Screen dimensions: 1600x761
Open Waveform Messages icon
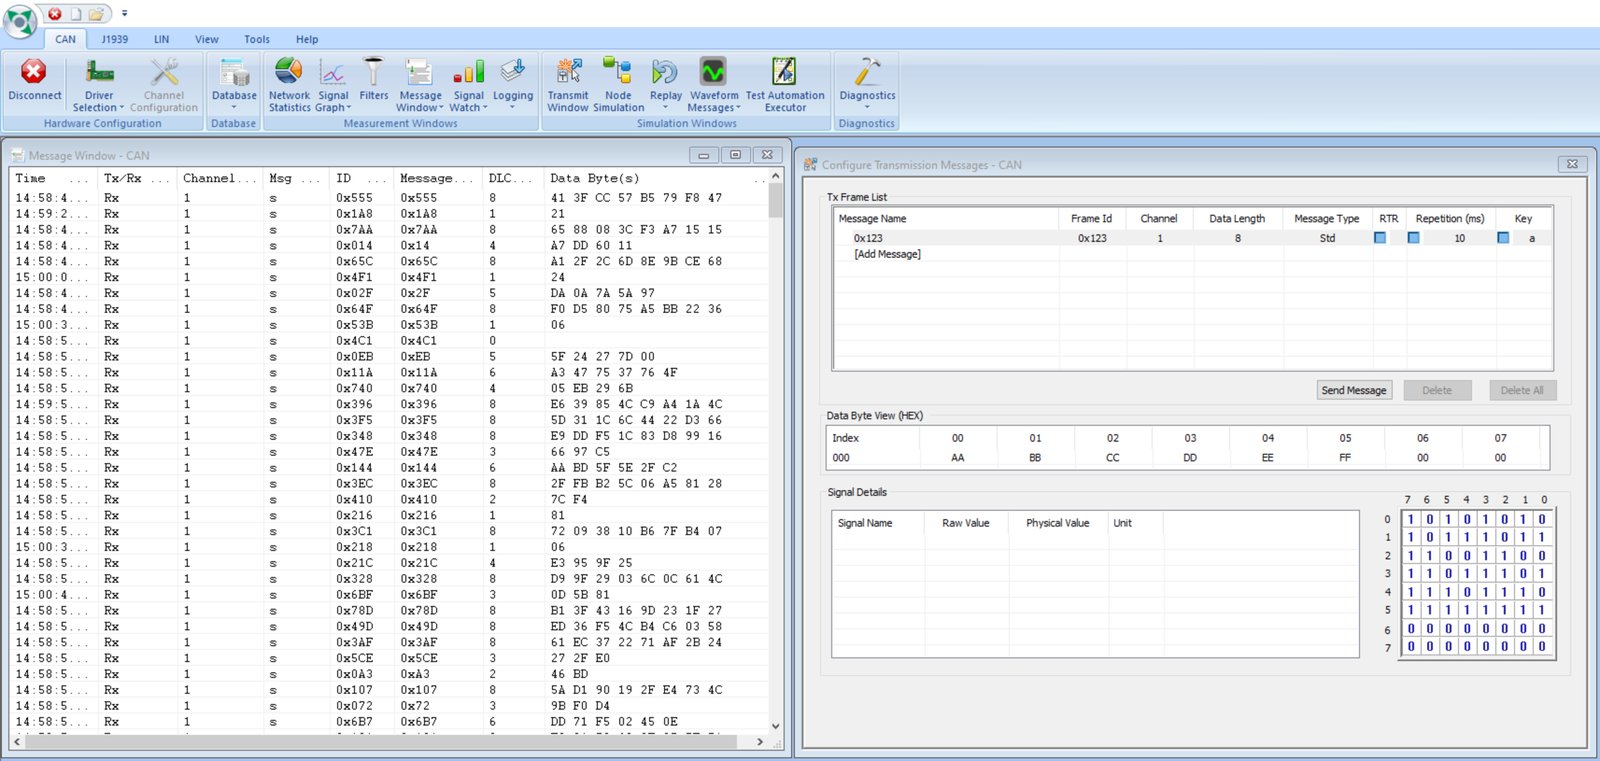coord(713,72)
